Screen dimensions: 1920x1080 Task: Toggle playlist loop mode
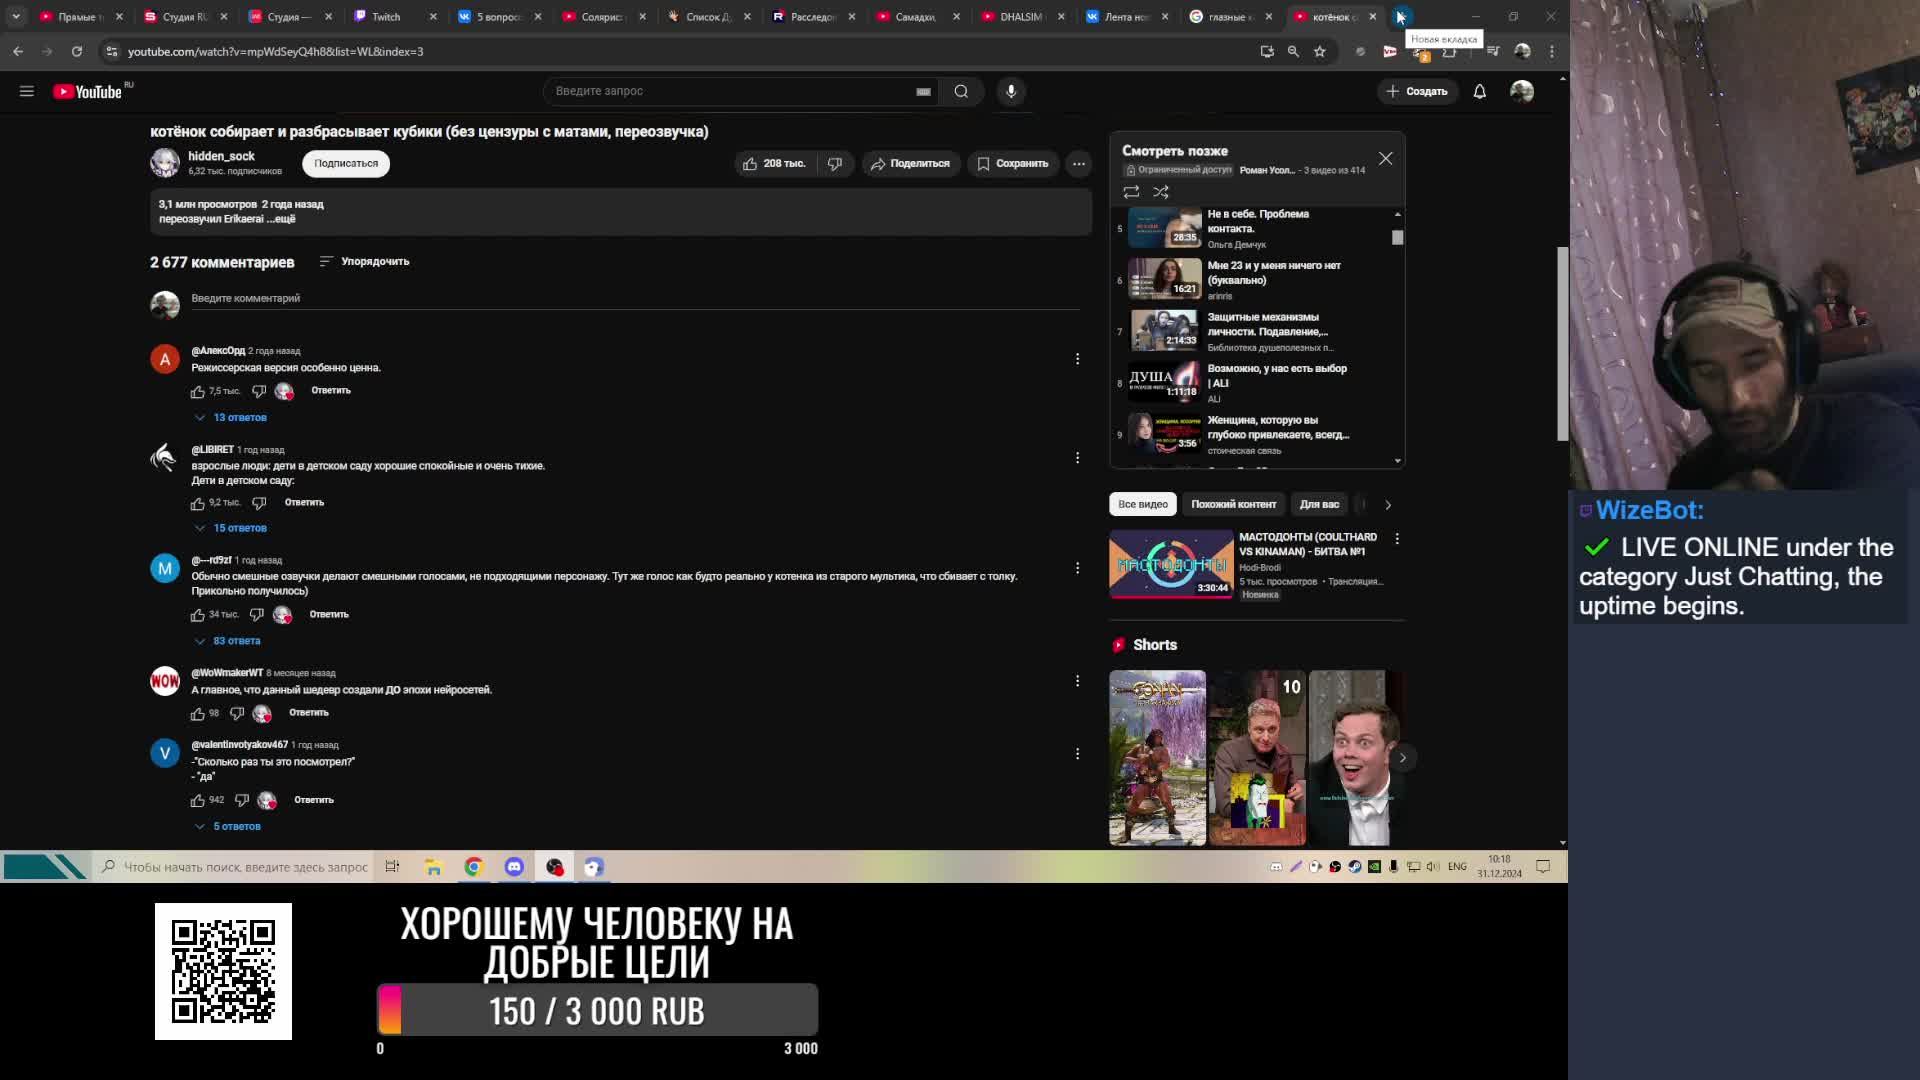[1131, 191]
